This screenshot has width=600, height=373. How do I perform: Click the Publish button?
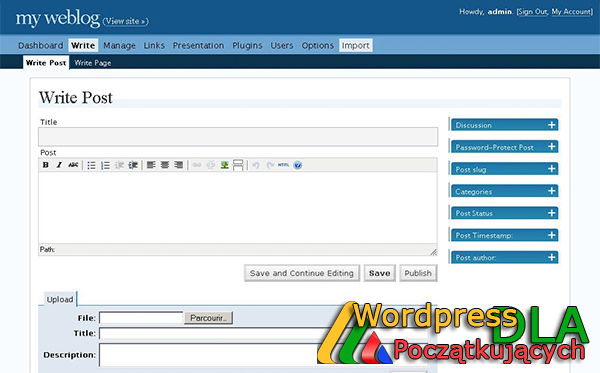(x=418, y=273)
